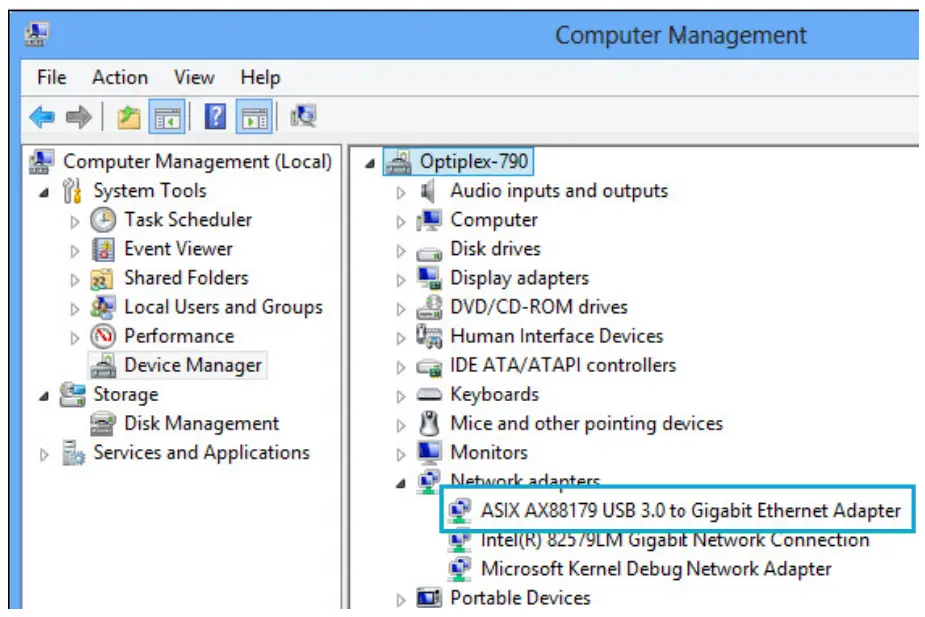Viewport: 925px width, 617px height.
Task: Select Disk Management in the tree
Action: [200, 424]
